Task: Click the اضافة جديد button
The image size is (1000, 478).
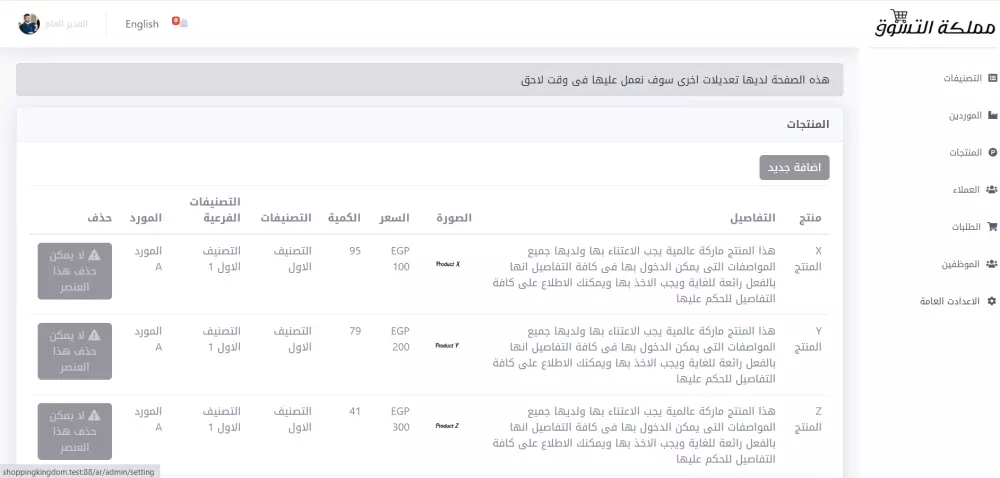Action: (794, 168)
